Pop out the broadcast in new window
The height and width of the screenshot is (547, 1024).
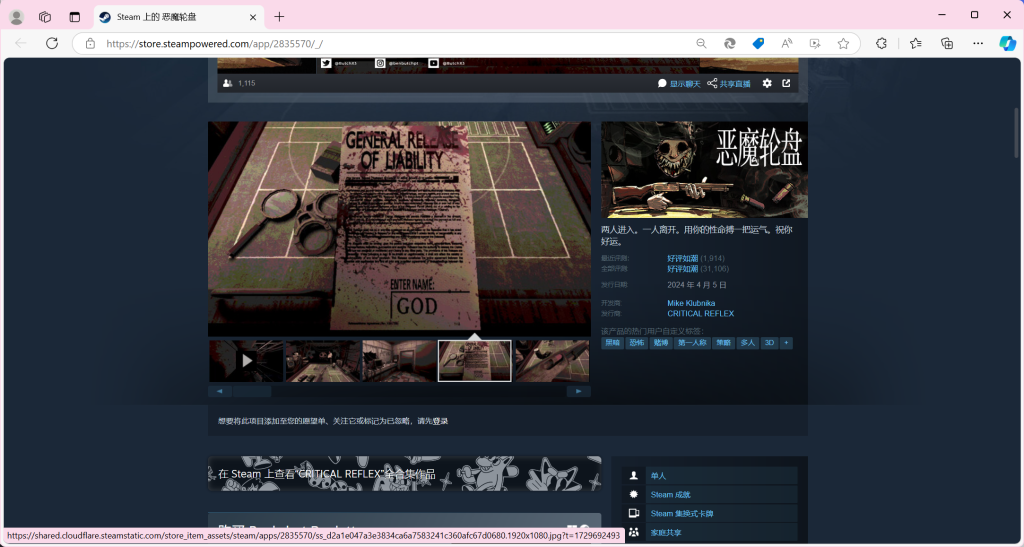[x=786, y=84]
